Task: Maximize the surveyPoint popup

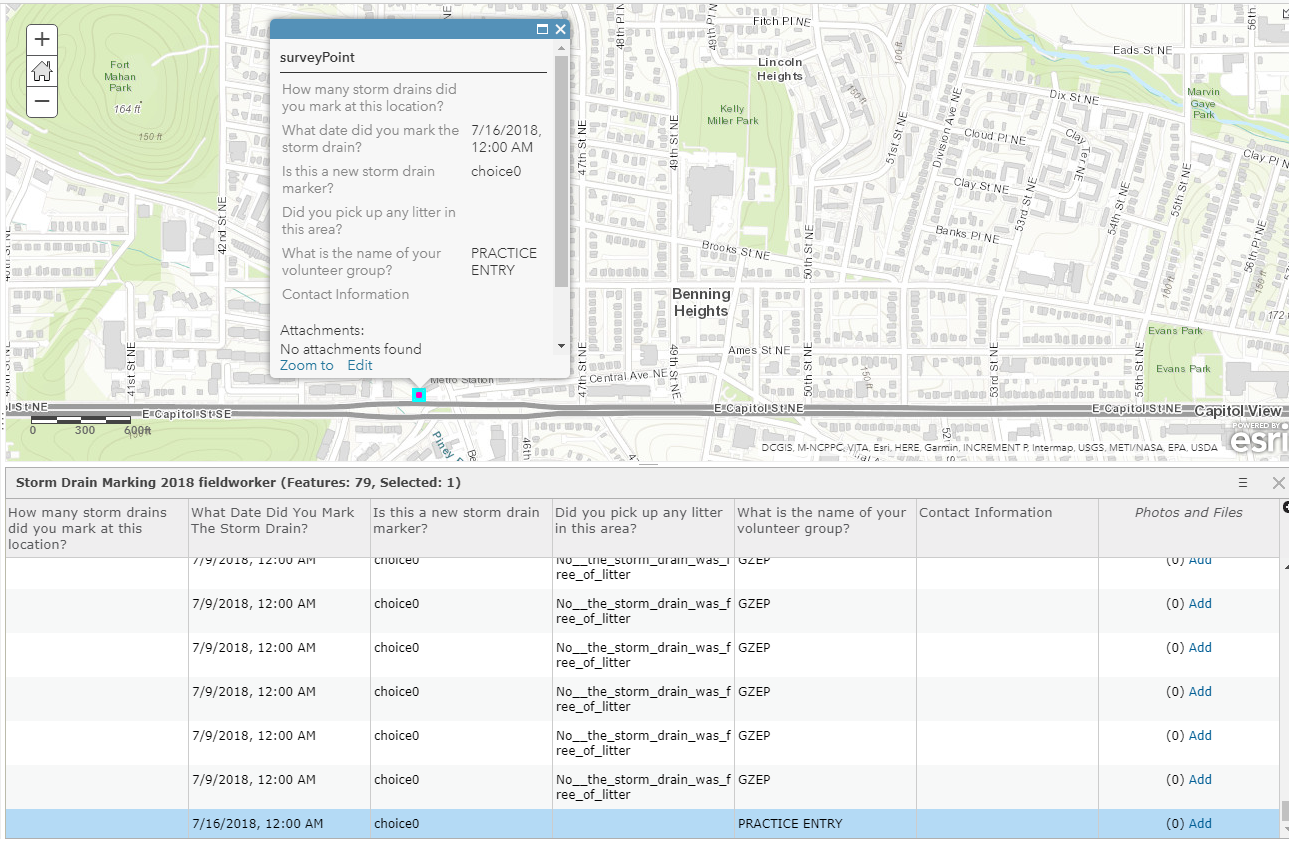Action: click(x=542, y=30)
